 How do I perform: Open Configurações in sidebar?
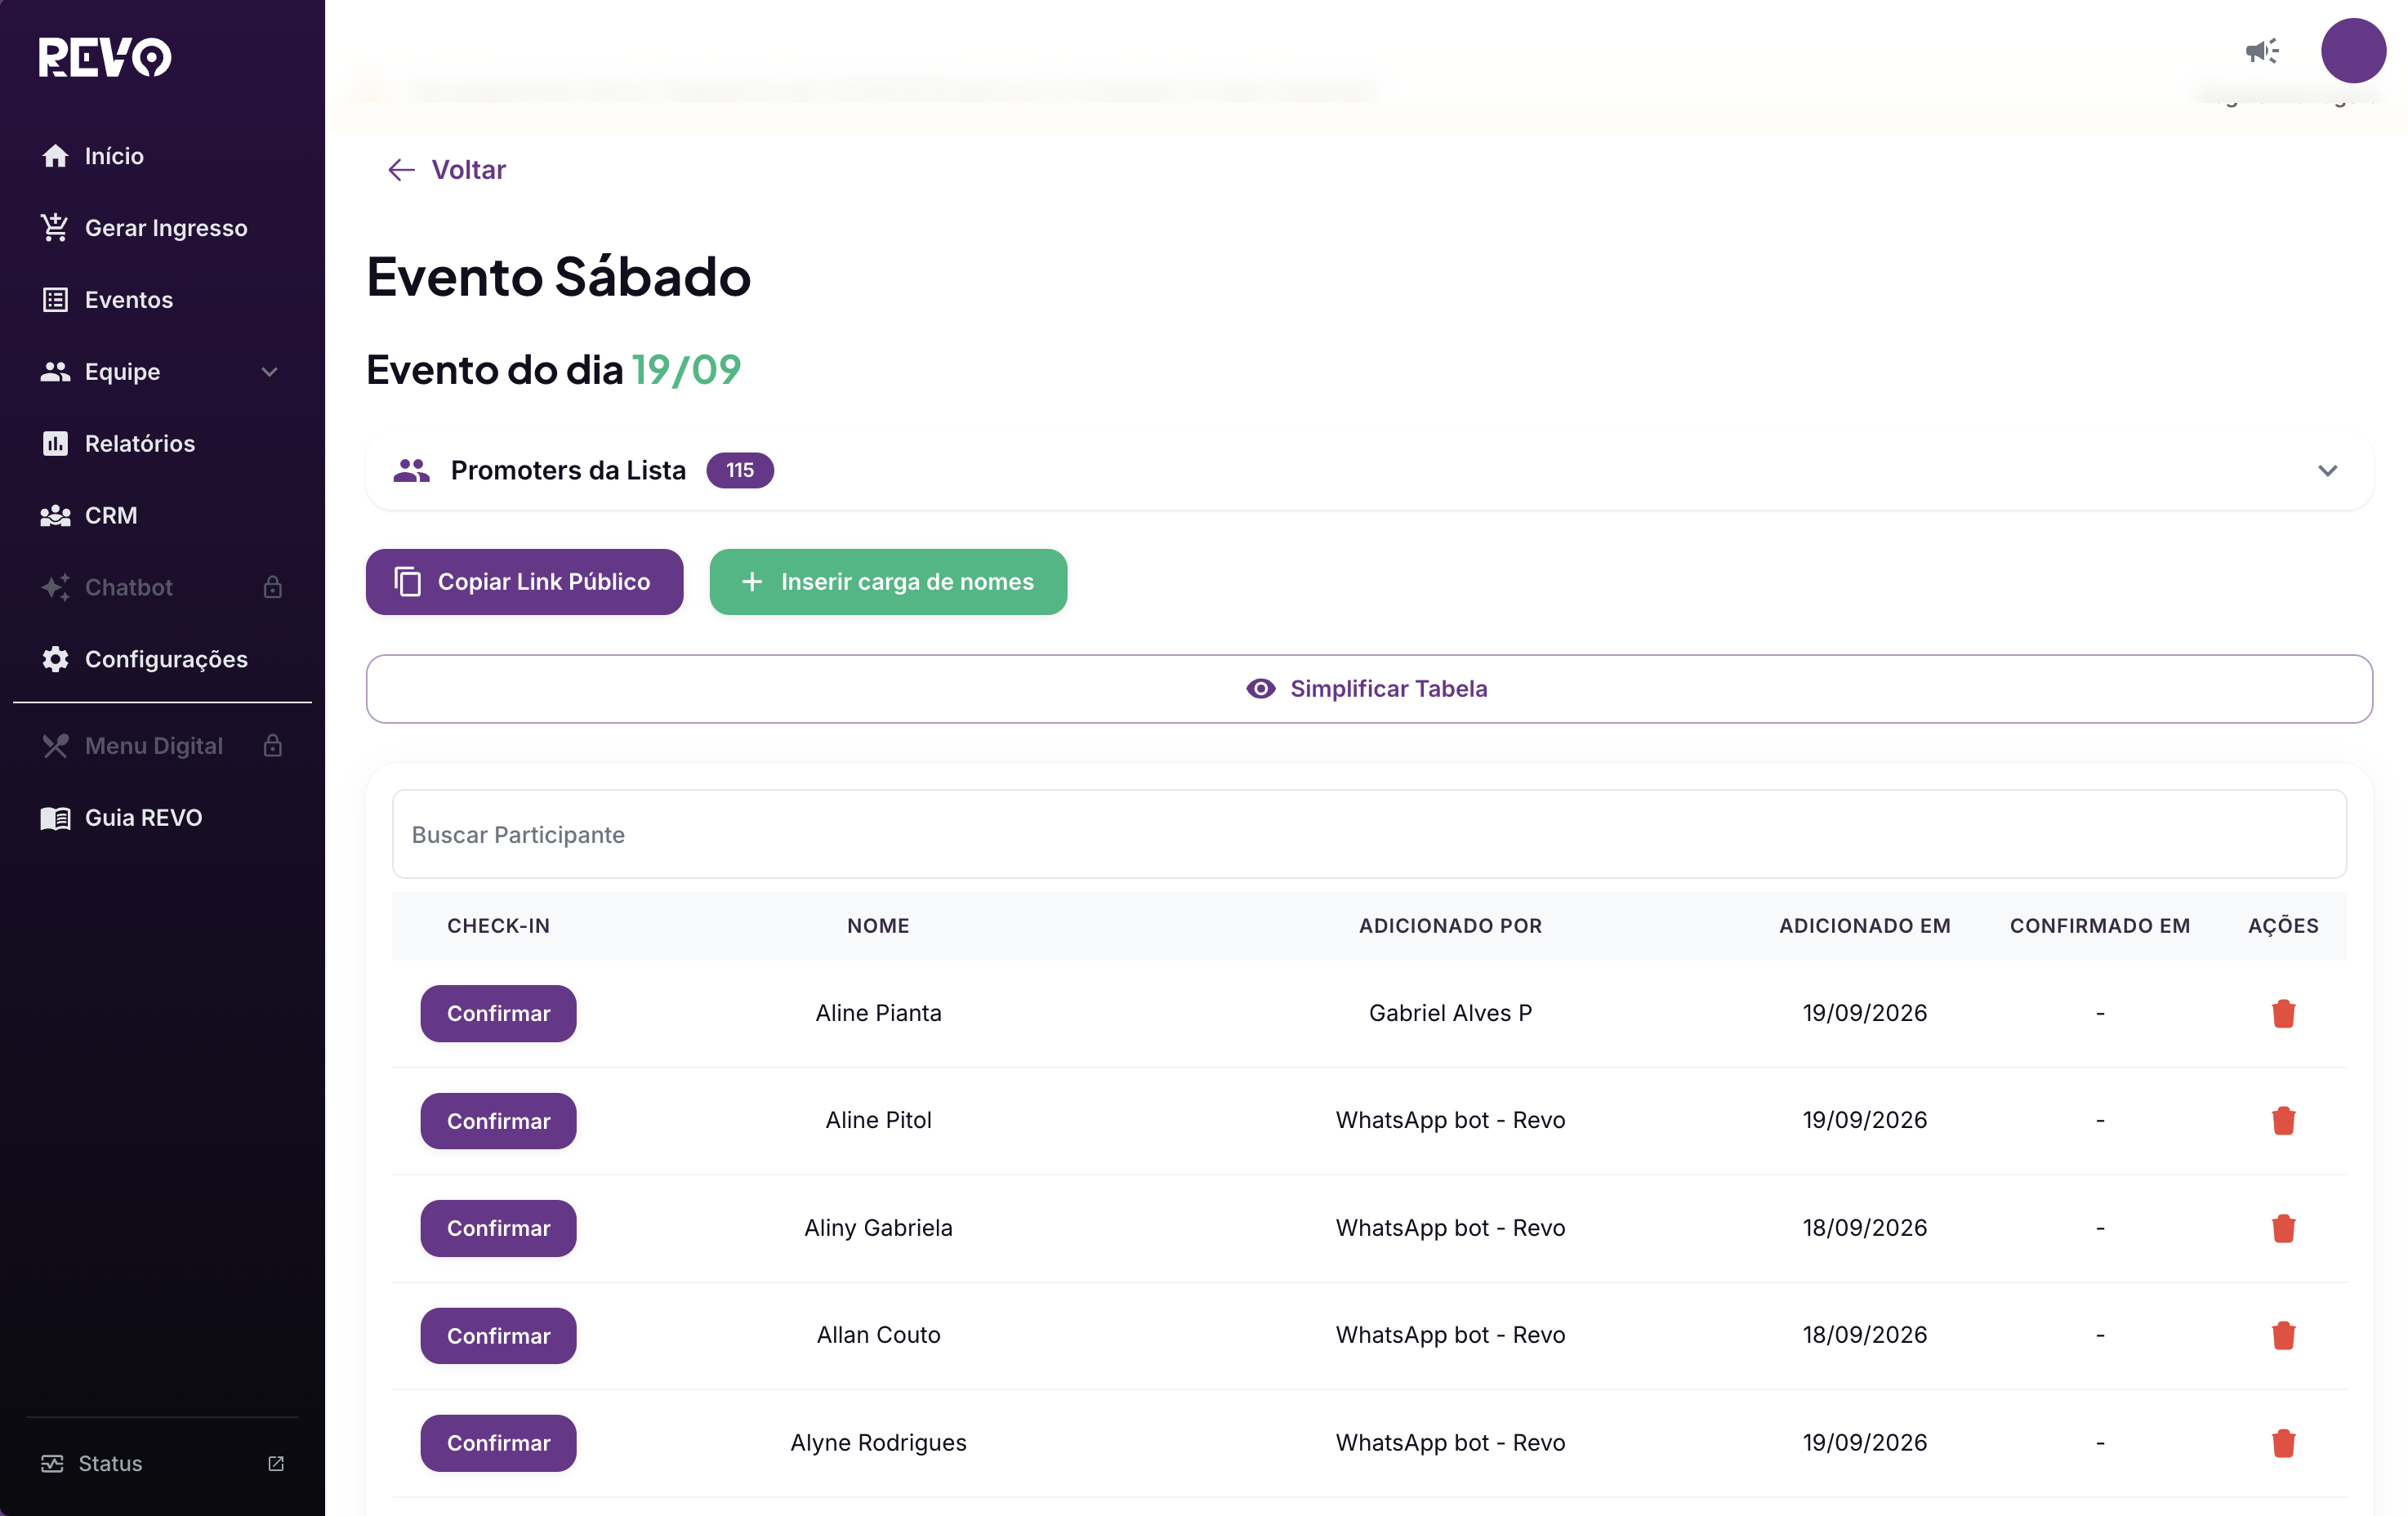[162, 659]
